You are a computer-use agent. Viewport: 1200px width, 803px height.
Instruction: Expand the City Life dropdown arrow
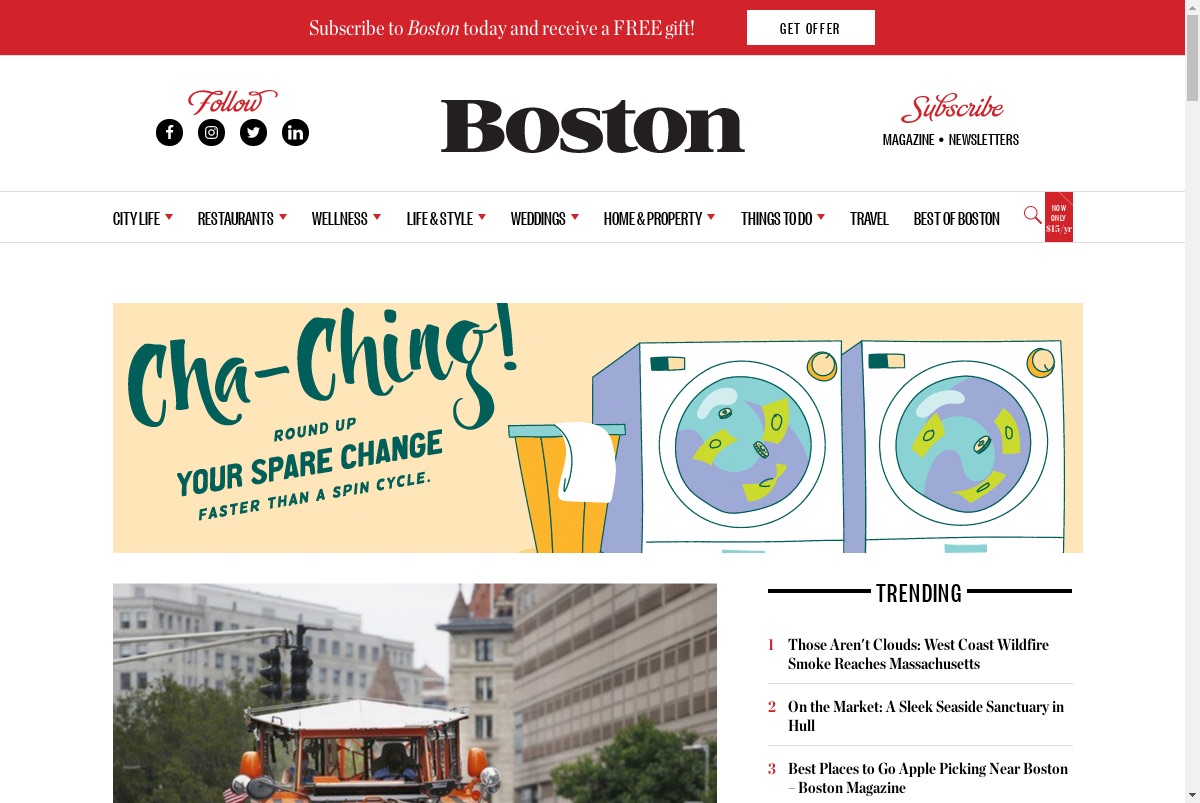coord(169,216)
